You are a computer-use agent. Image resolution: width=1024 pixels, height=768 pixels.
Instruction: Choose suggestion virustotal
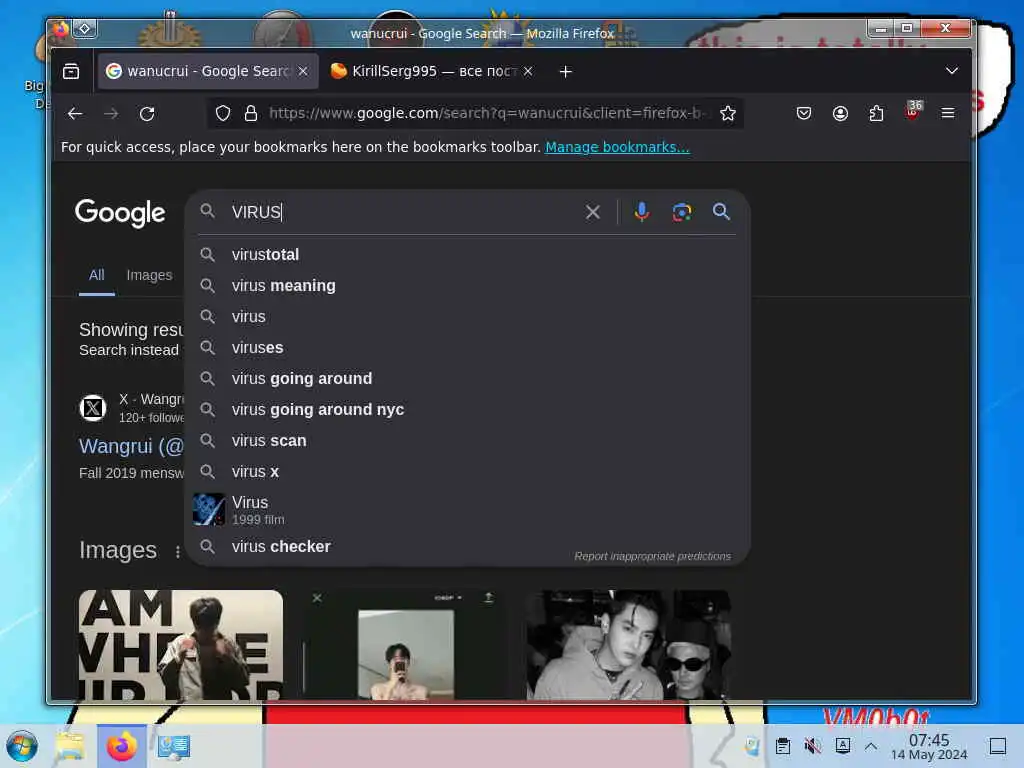point(467,255)
